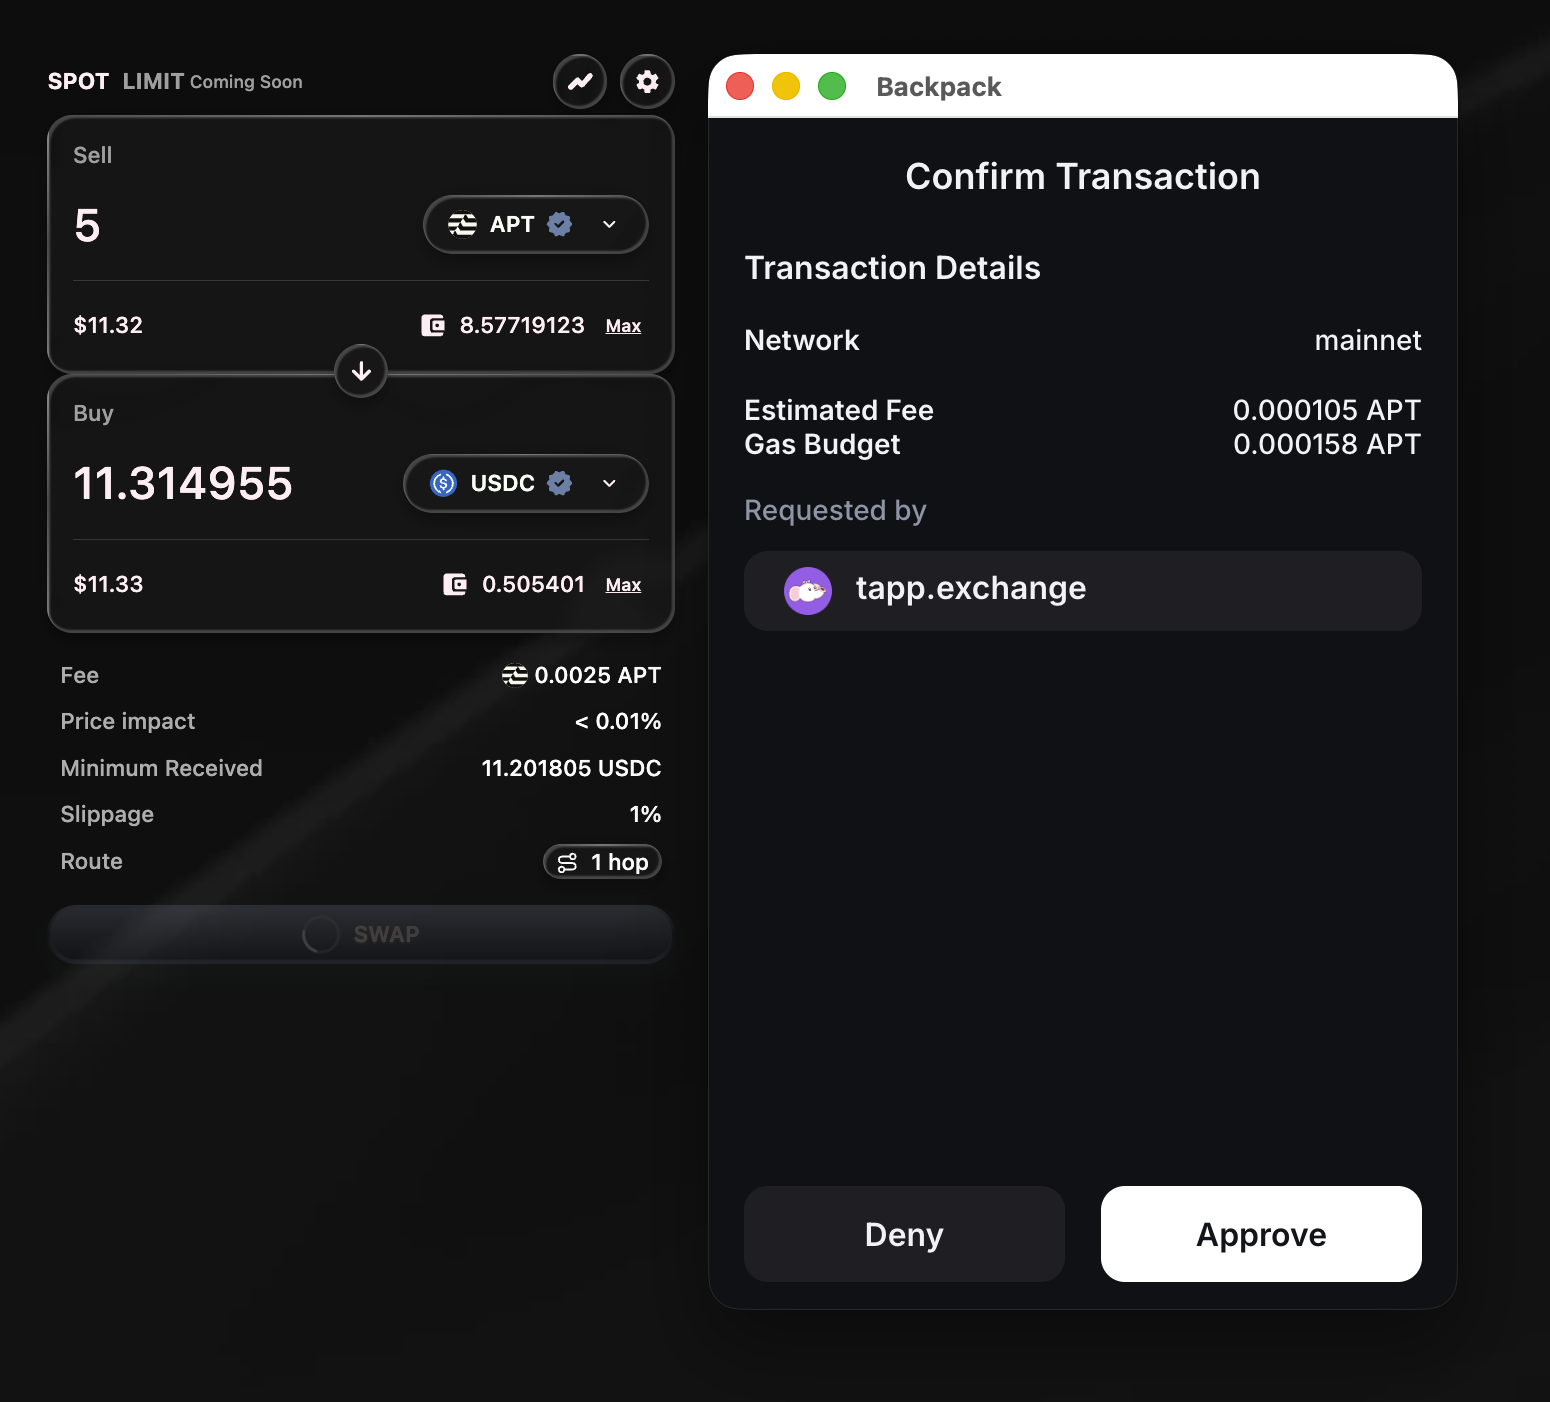This screenshot has height=1402, width=1550.
Task: Click the wallet icon beside 8.57719123 balance
Action: tap(433, 325)
